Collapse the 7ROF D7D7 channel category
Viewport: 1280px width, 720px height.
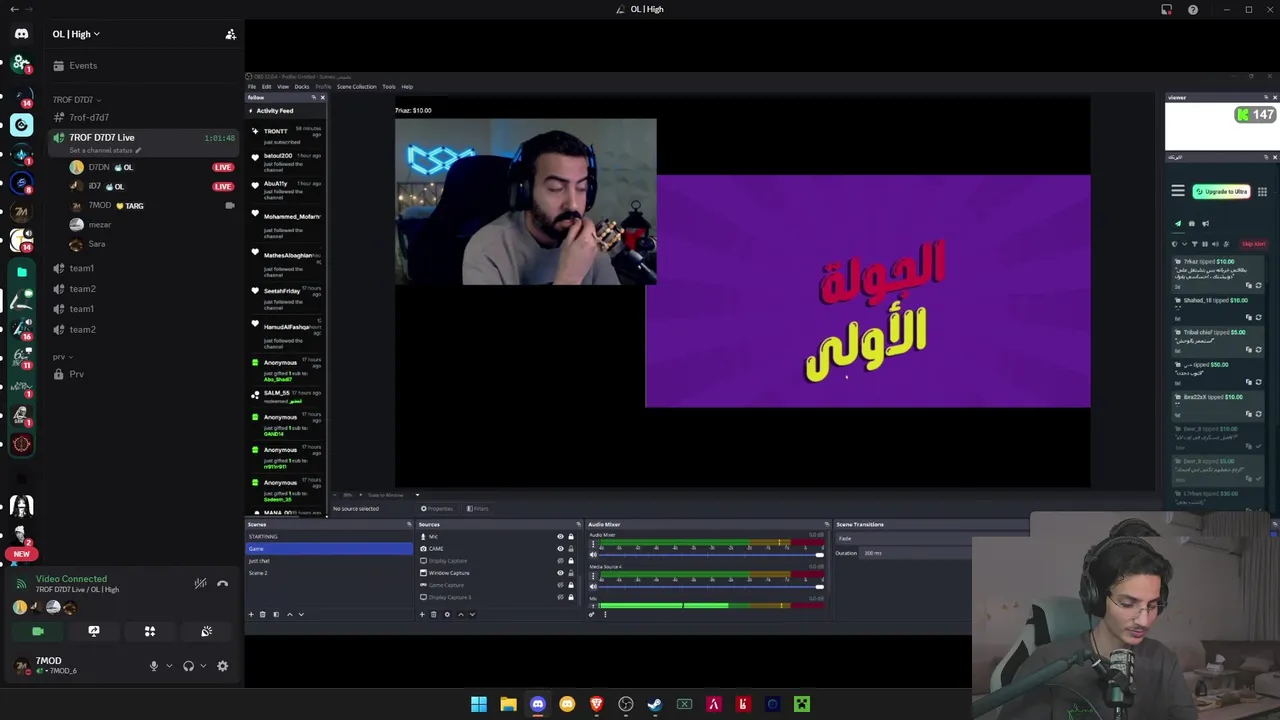click(76, 100)
